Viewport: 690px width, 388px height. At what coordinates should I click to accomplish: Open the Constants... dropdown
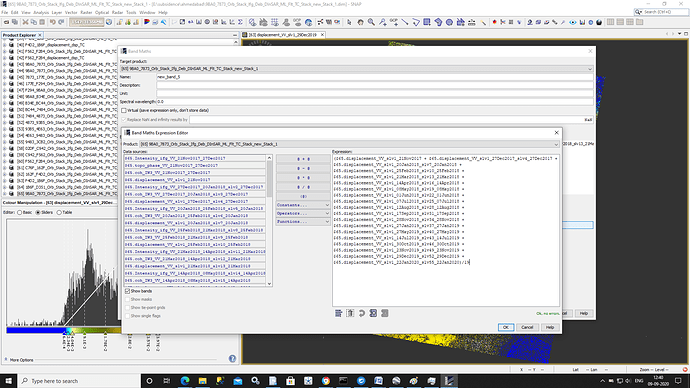[303, 205]
